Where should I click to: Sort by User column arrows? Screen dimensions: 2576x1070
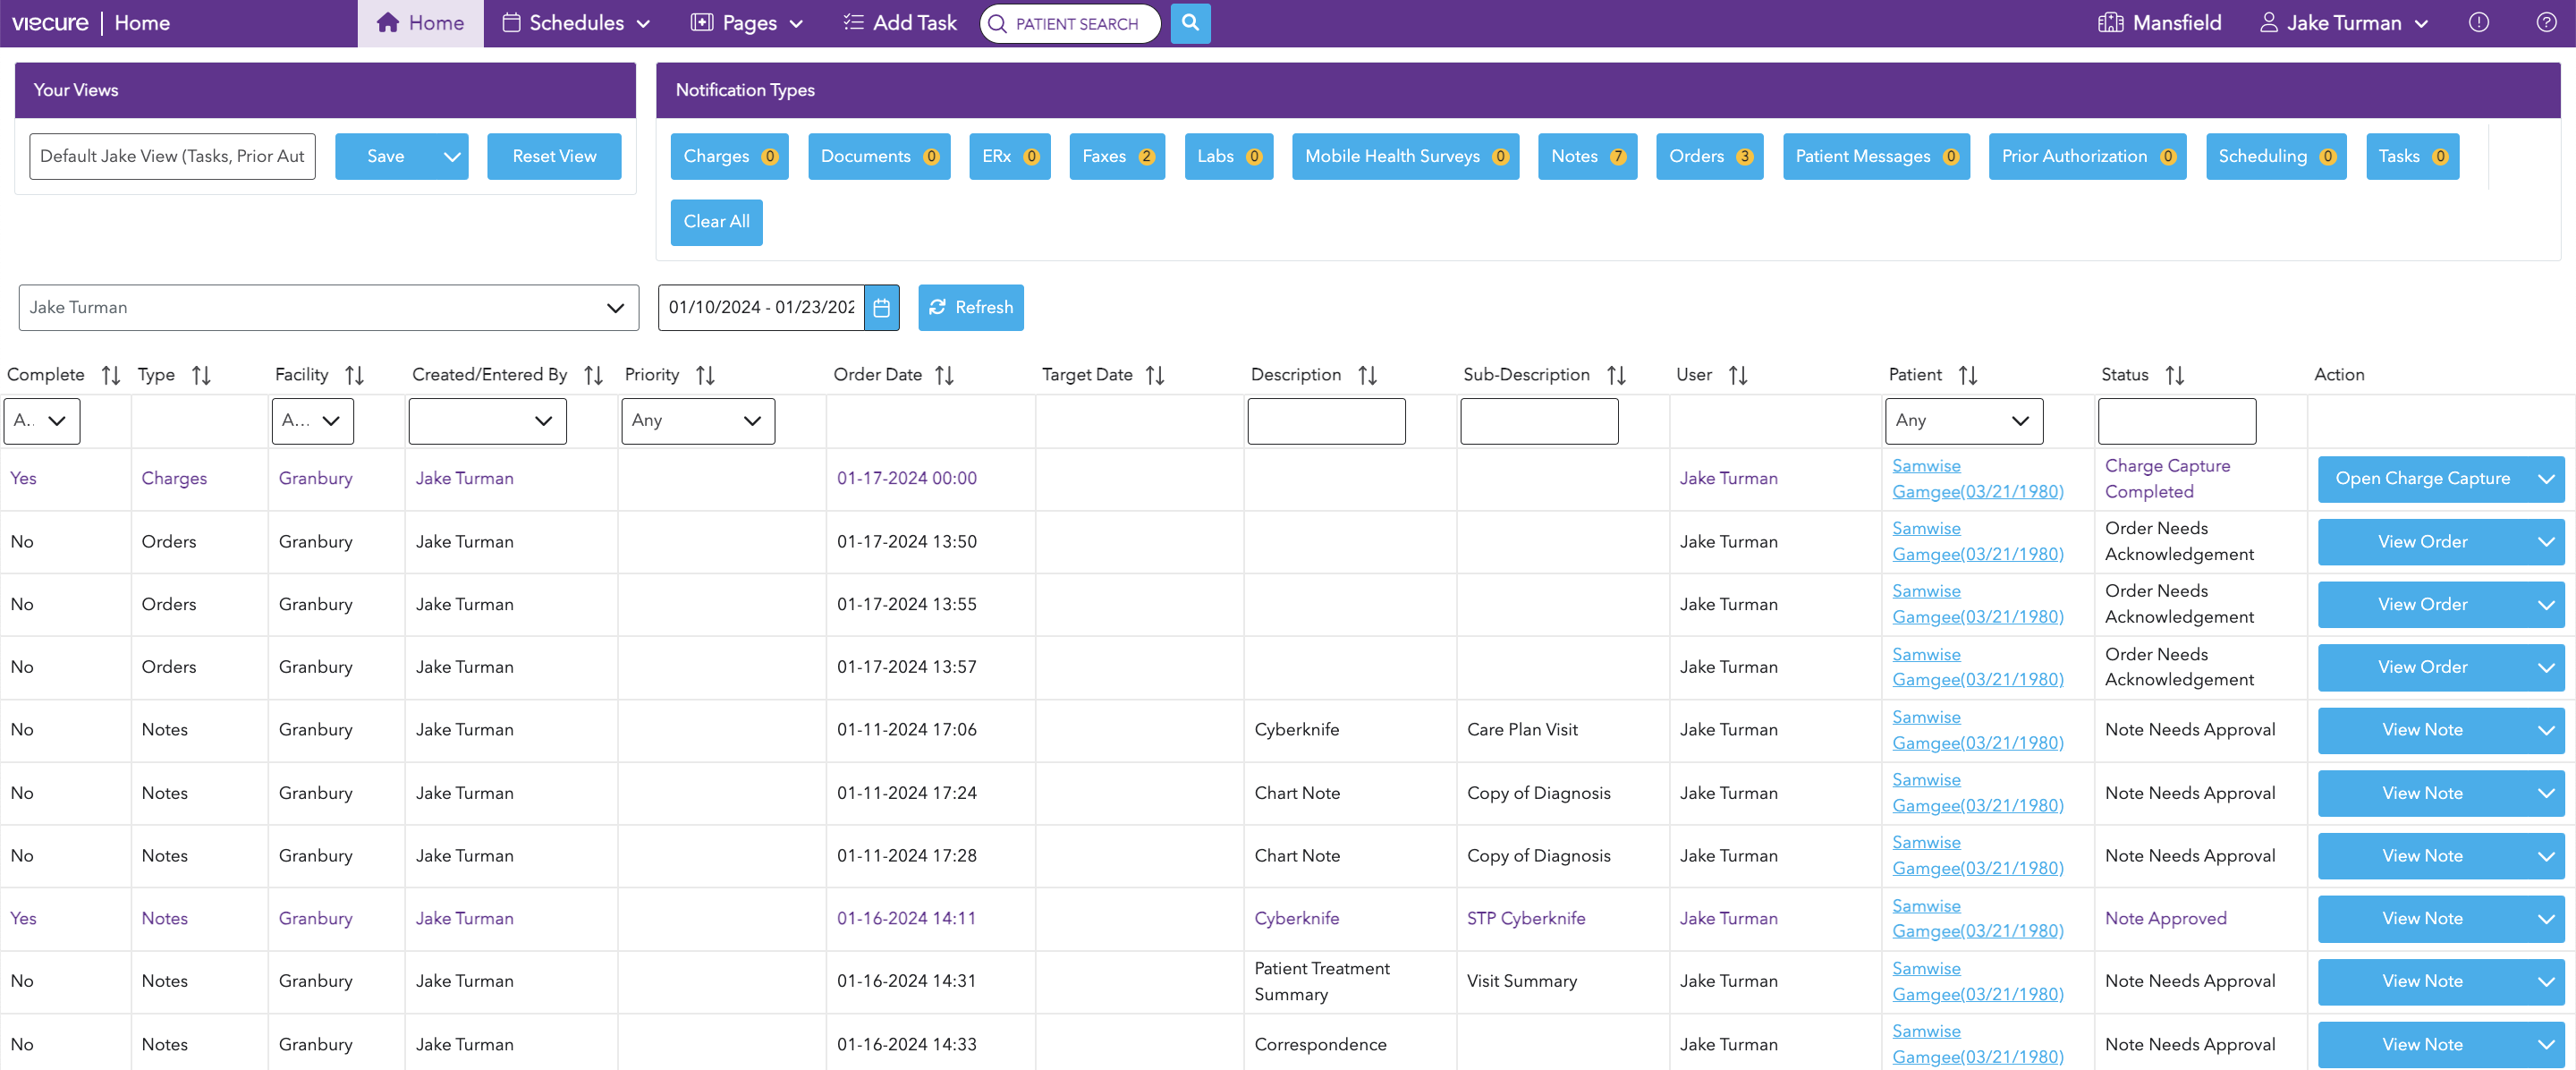[1739, 375]
